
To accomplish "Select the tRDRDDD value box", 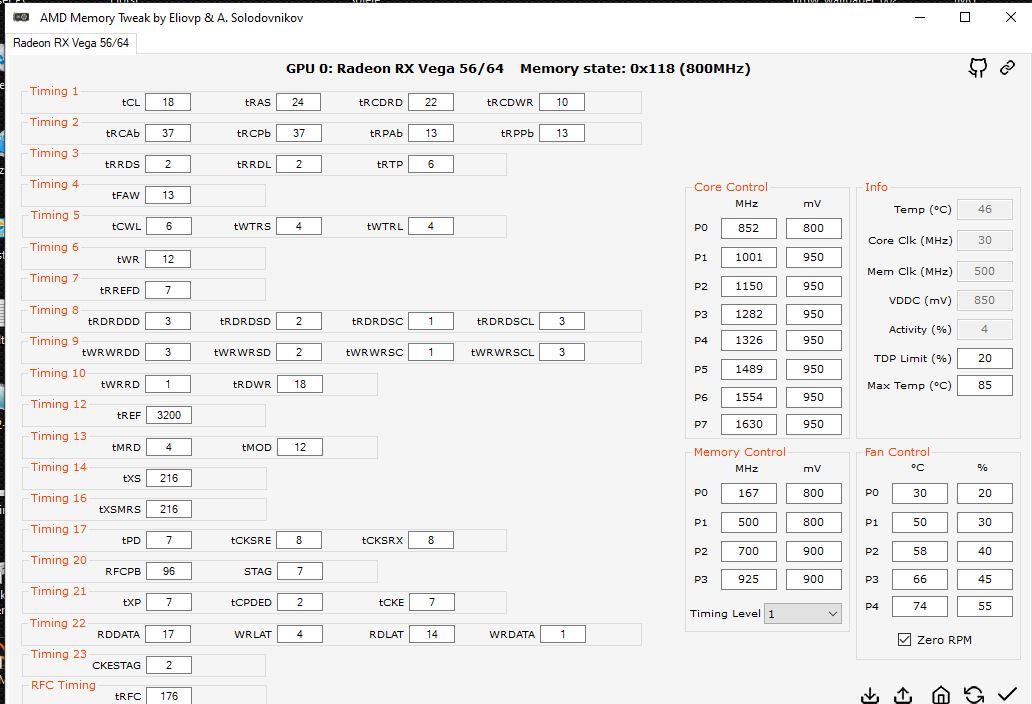I will [x=168, y=321].
